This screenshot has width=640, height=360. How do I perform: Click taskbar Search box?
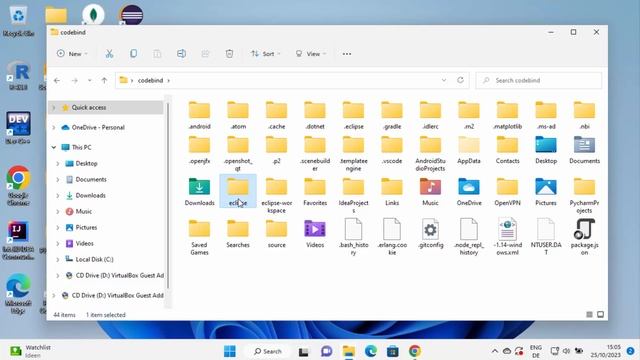267,351
